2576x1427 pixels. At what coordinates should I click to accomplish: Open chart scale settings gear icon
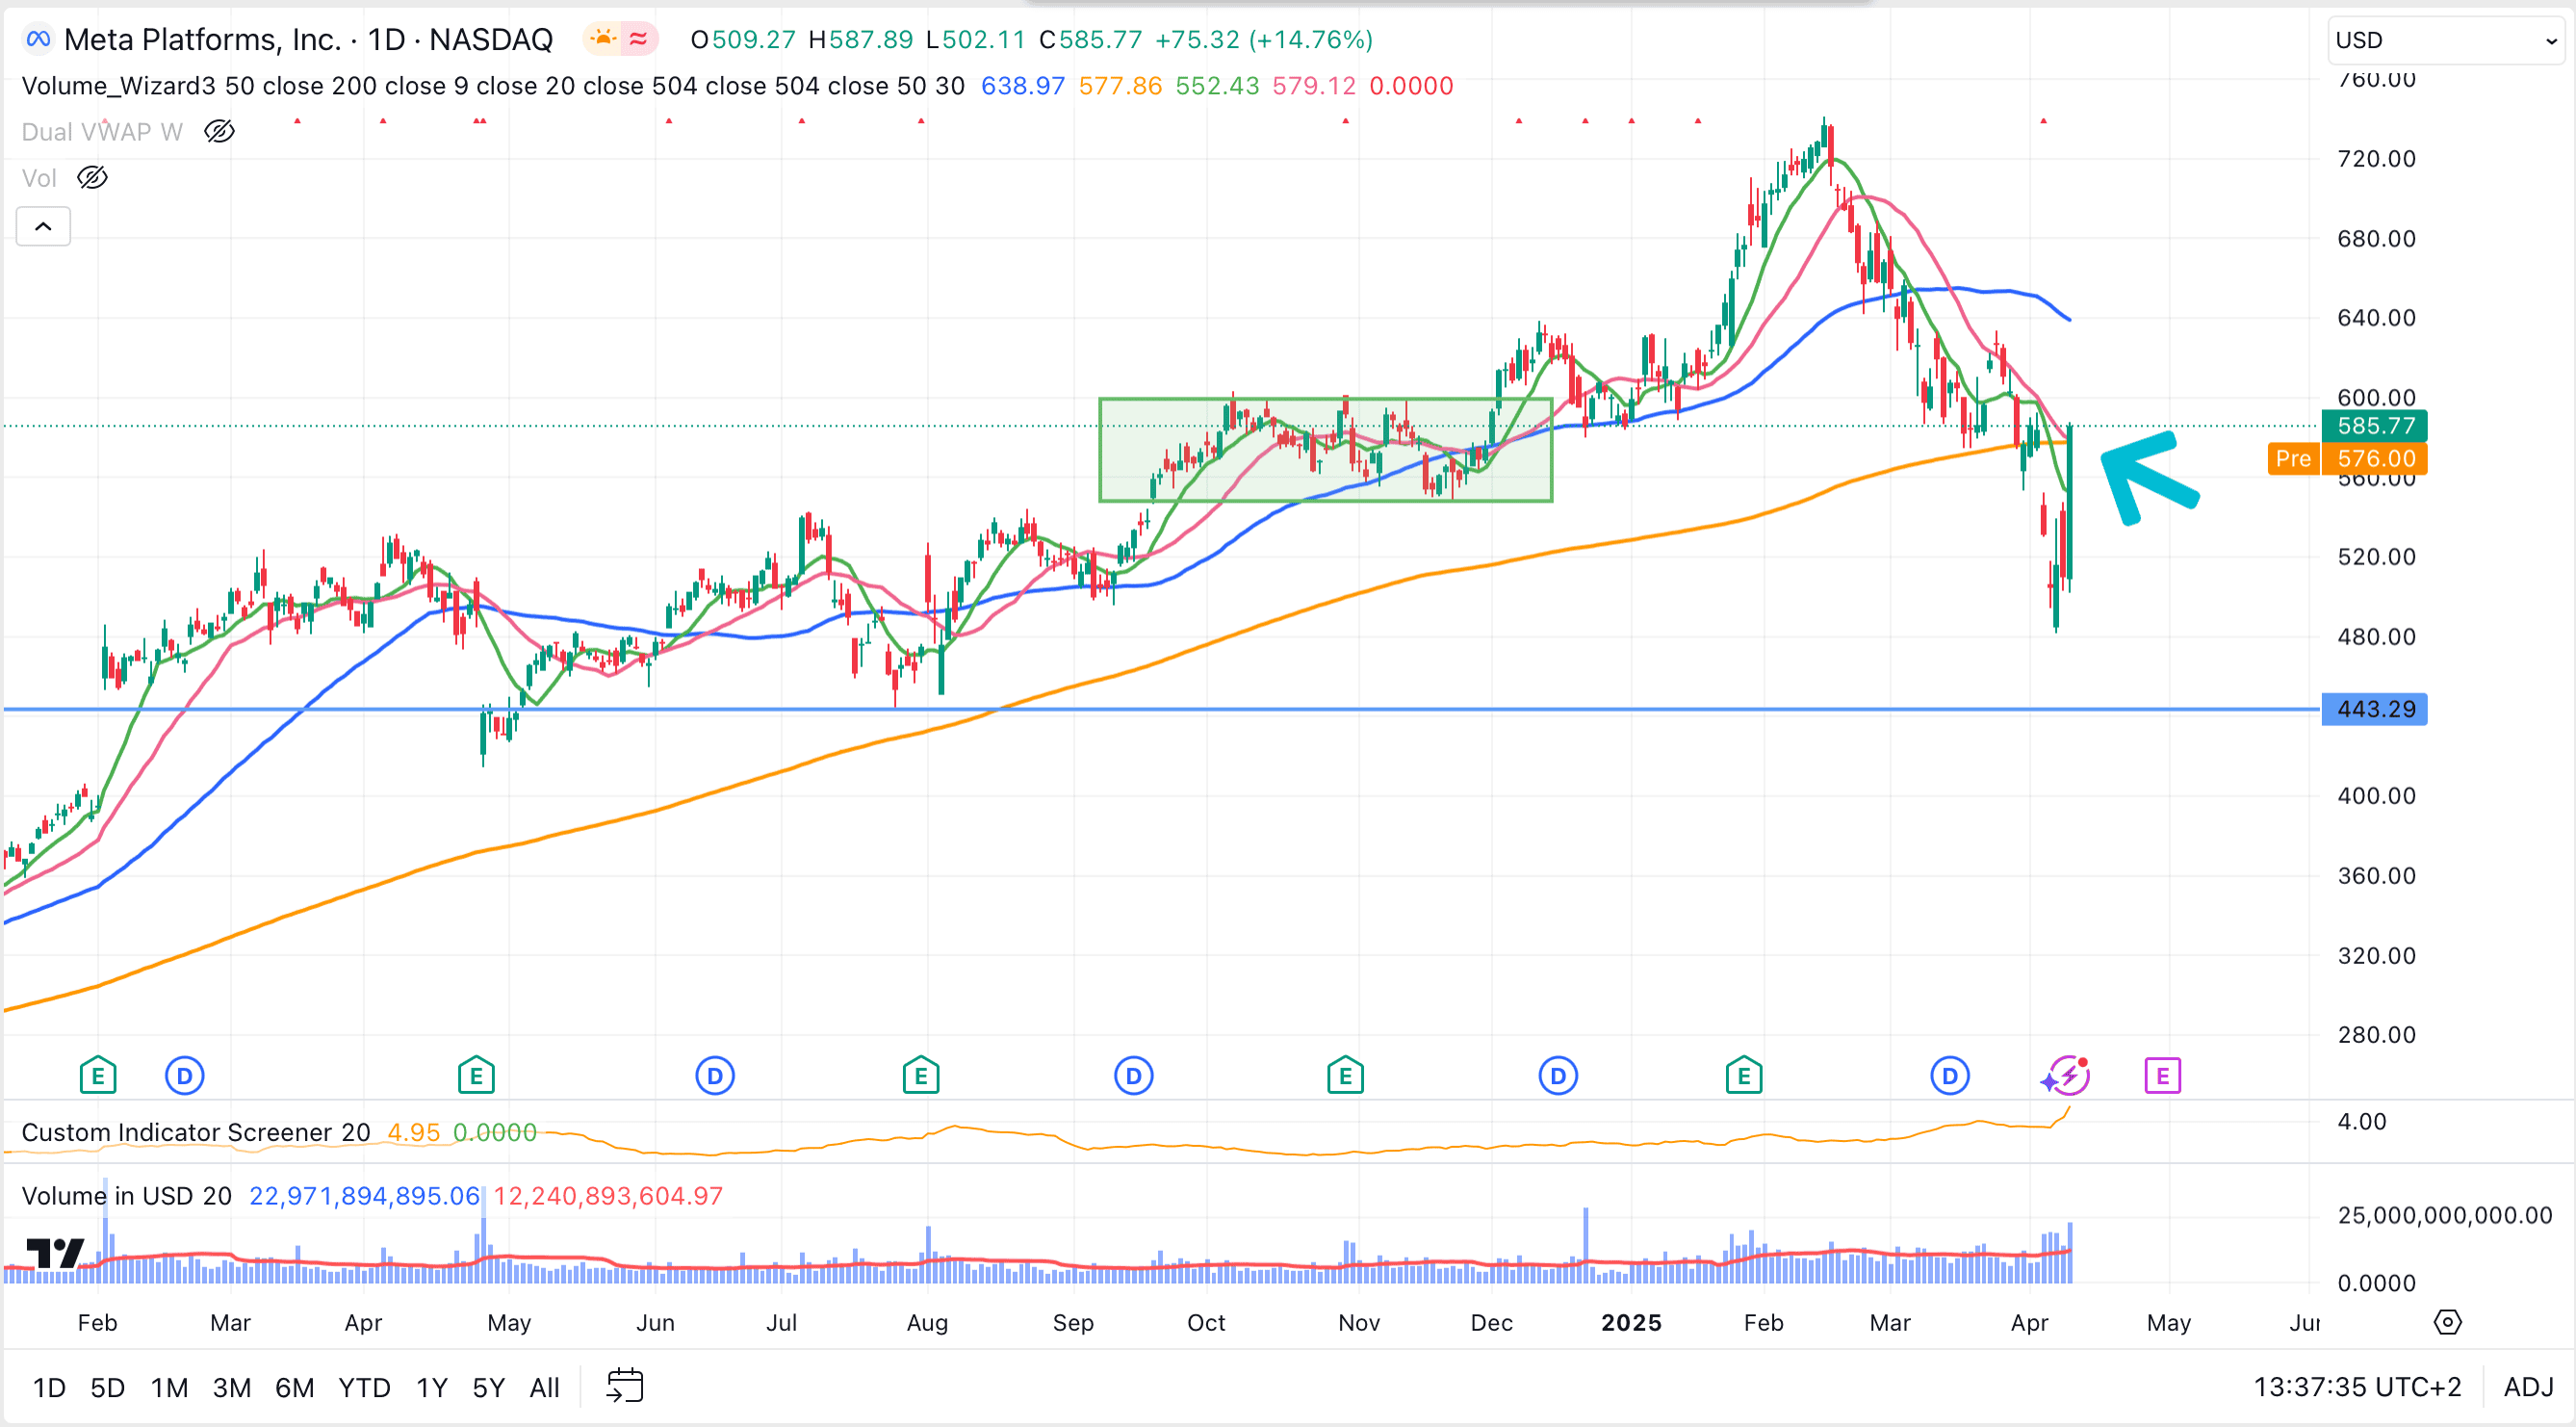(2446, 1322)
